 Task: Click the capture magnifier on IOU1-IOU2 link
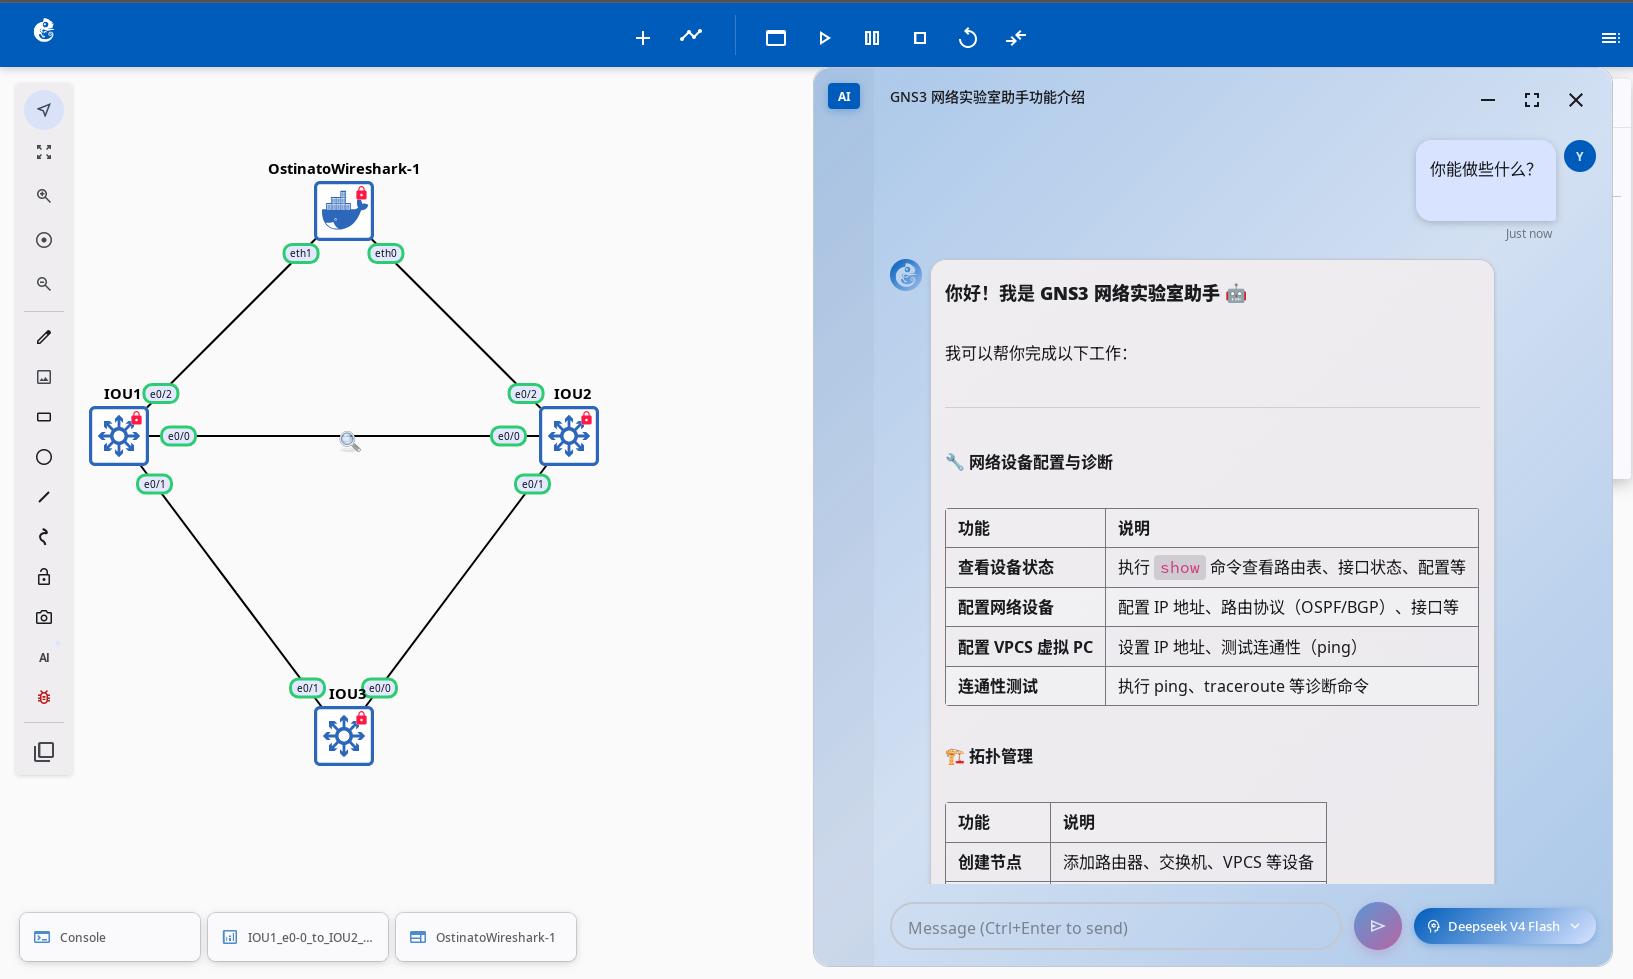click(349, 441)
